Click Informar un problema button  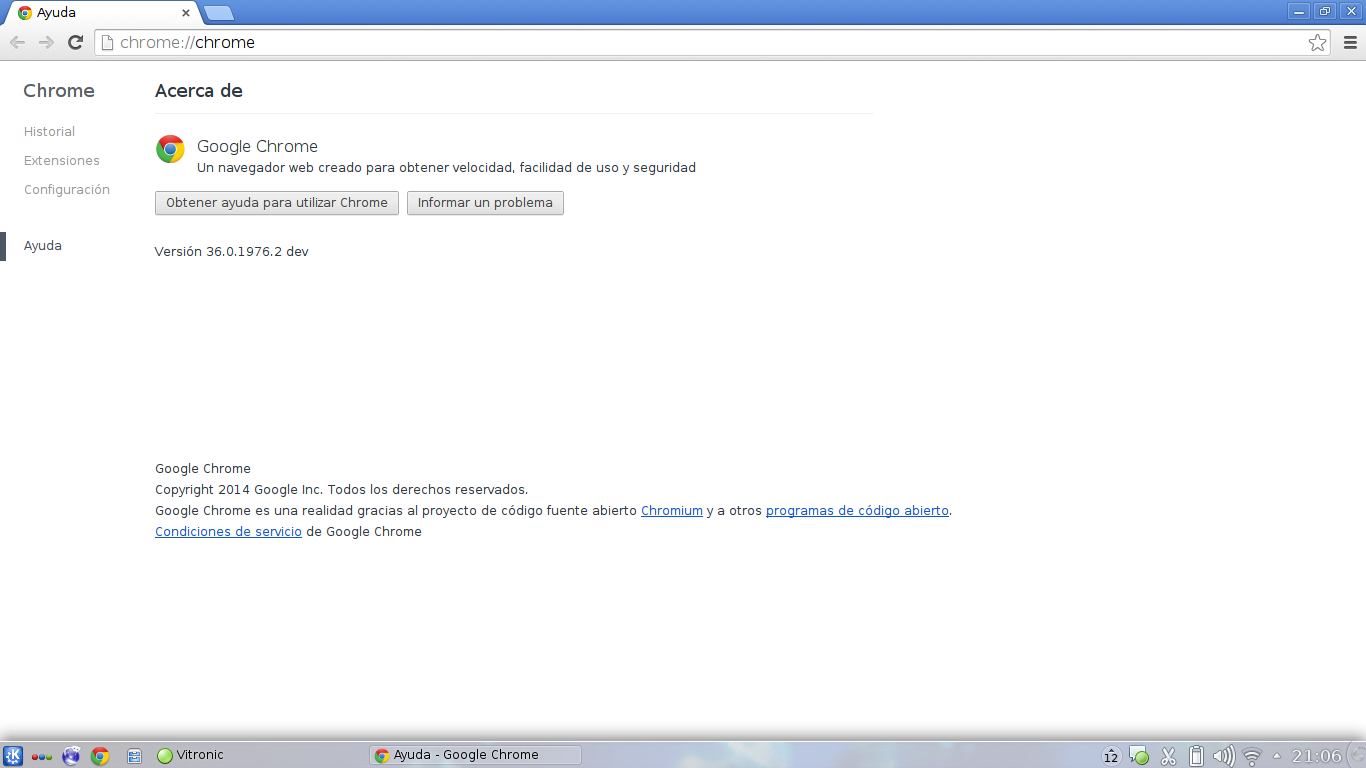click(x=485, y=203)
